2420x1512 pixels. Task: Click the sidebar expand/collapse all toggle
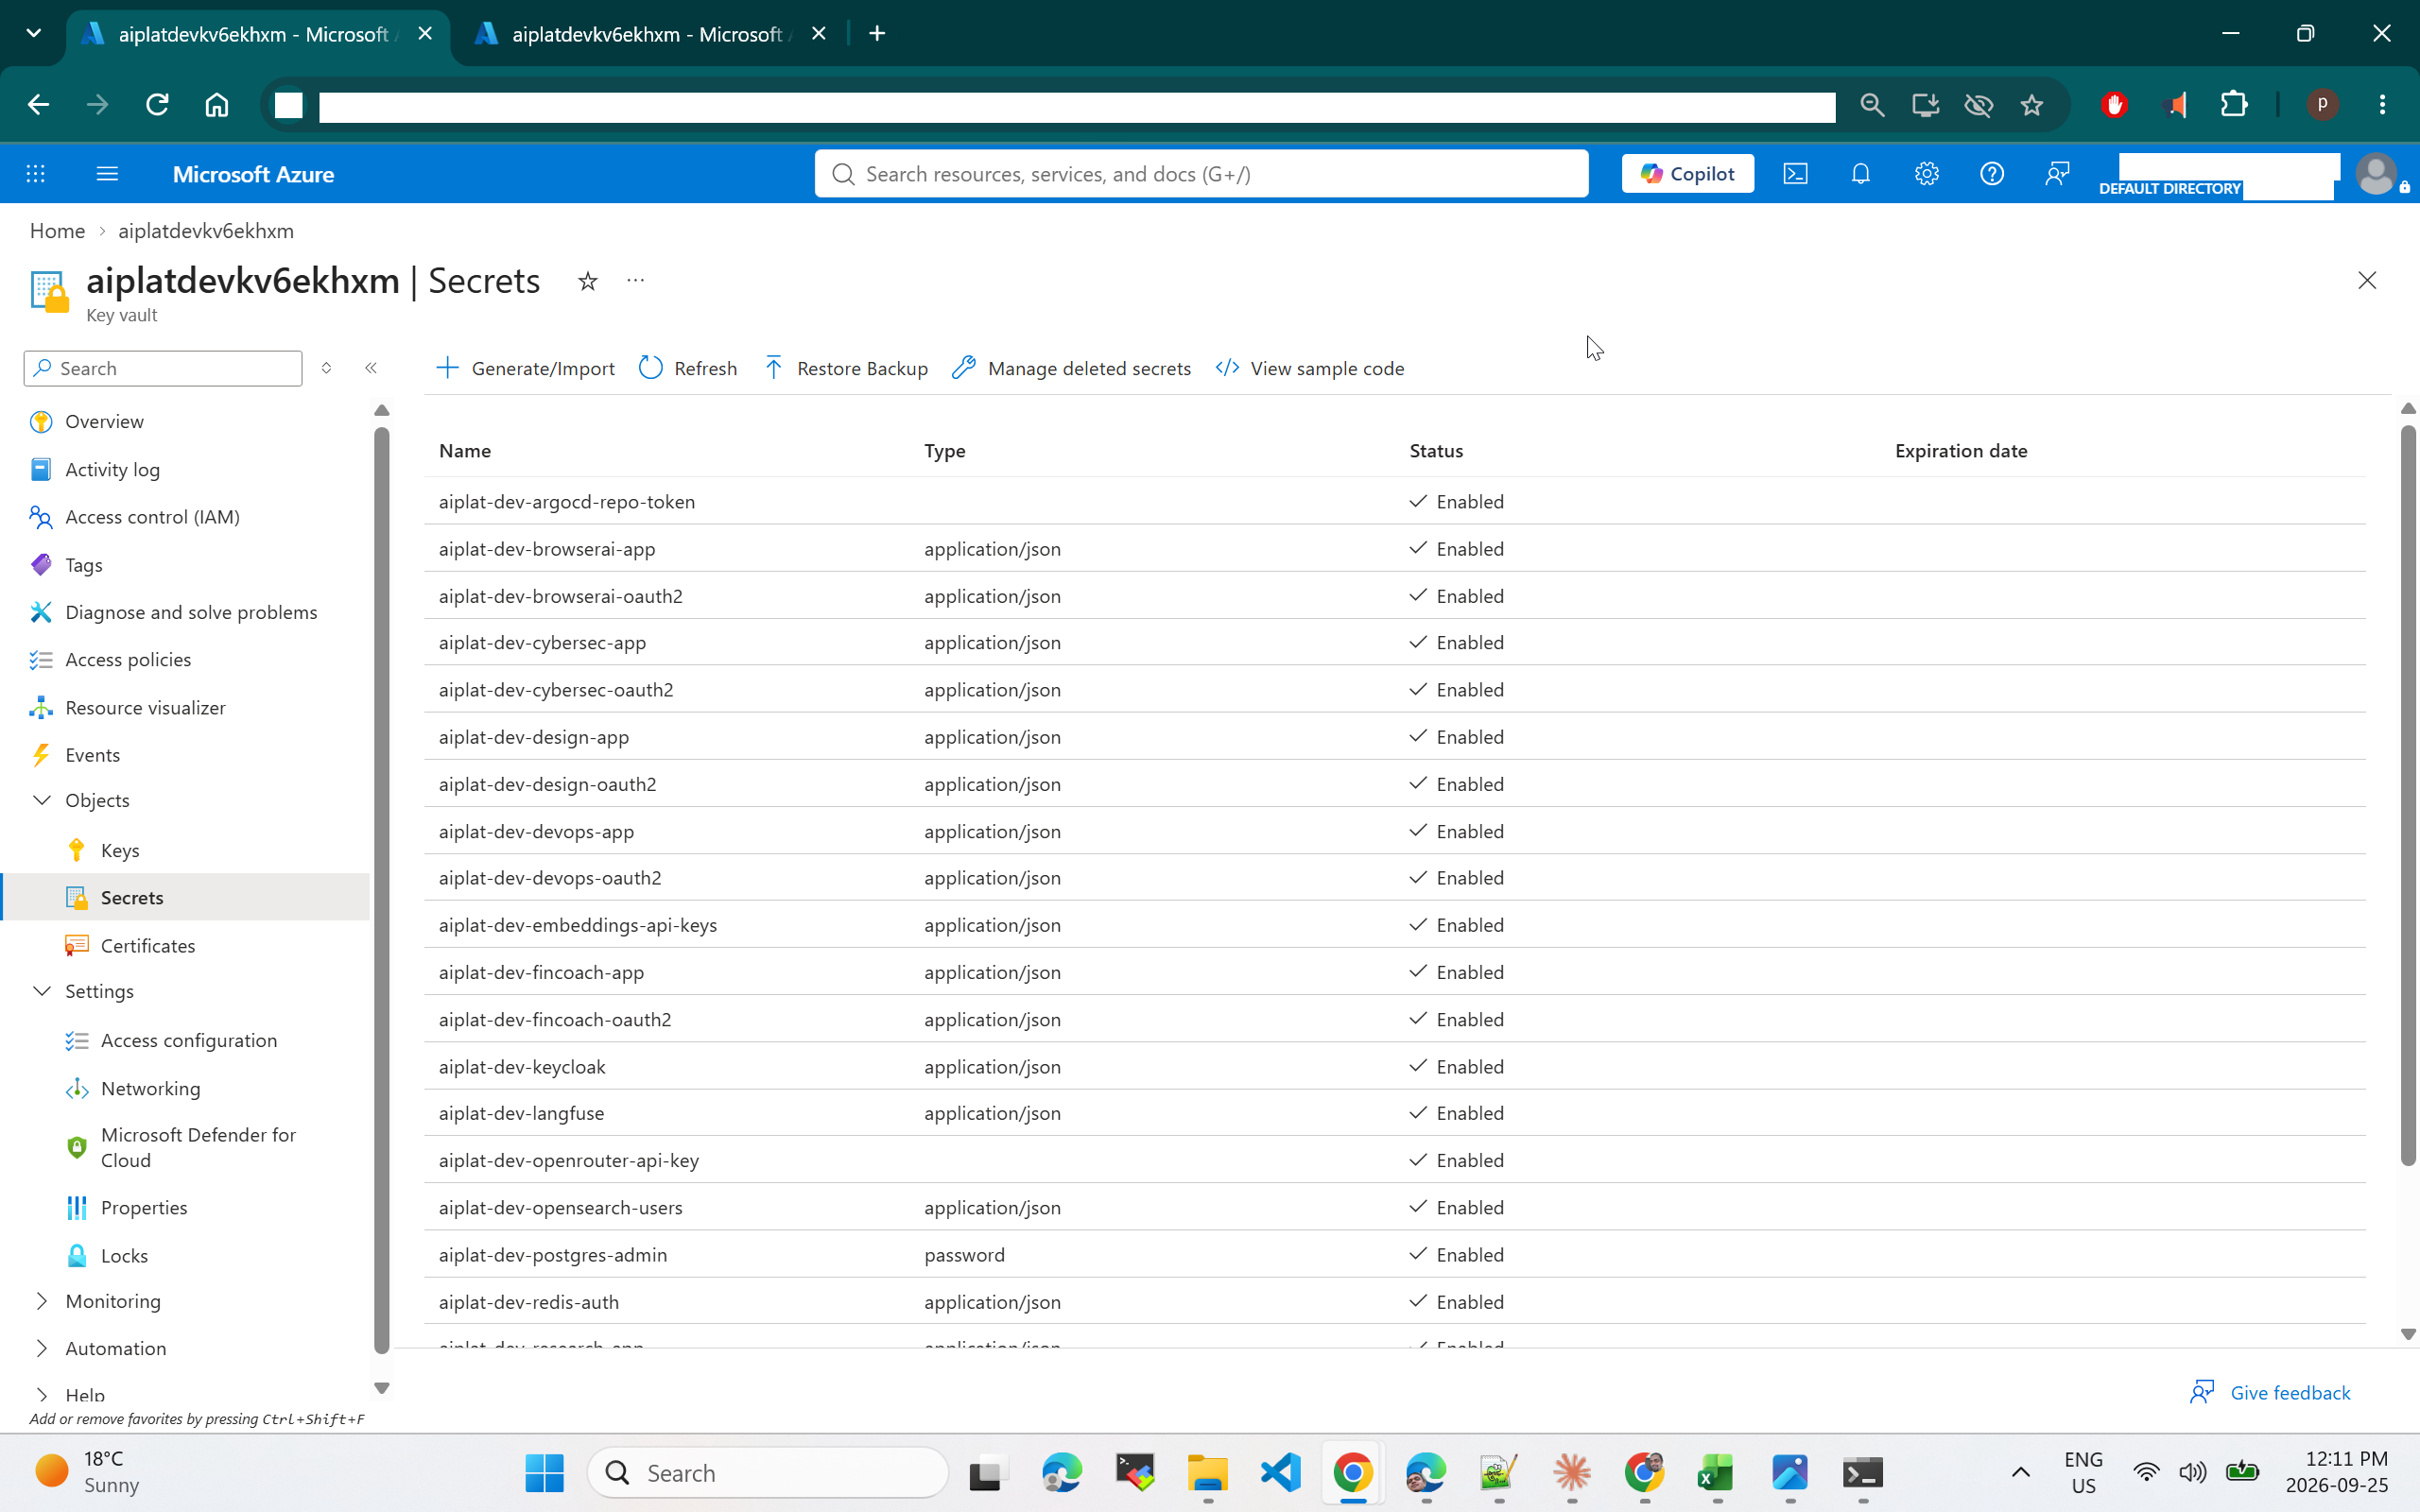click(x=326, y=368)
